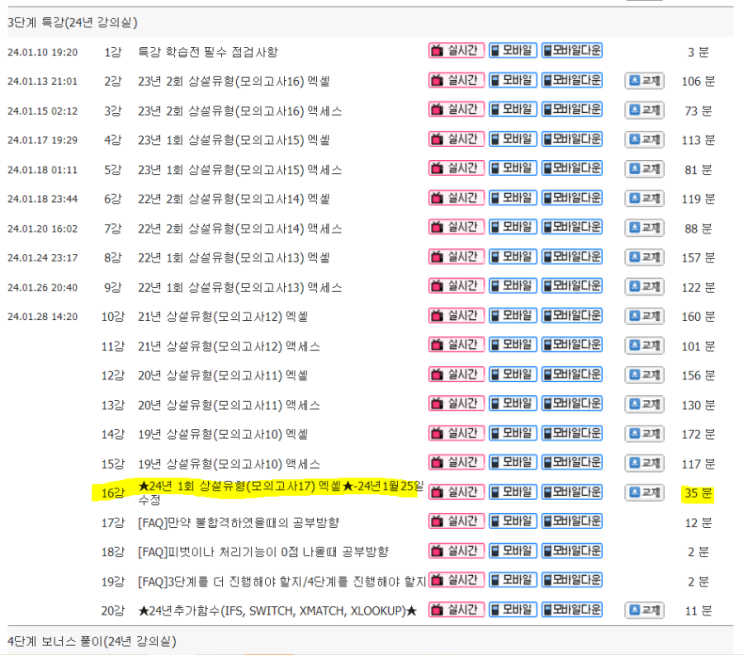Play 실시간 for lecture 13강
Viewport: 743px width, 655px height.
pos(456,403)
